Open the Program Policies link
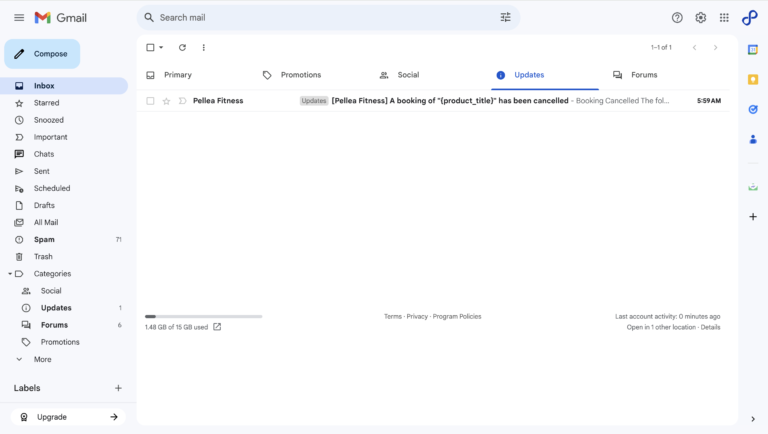Image resolution: width=768 pixels, height=434 pixels. tap(457, 316)
